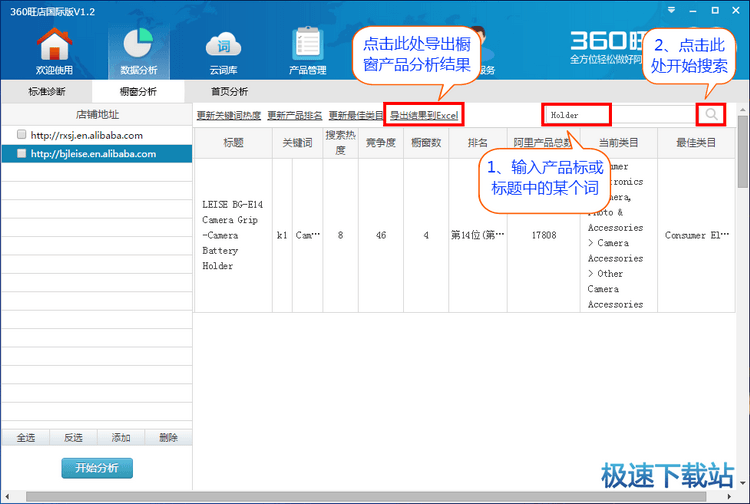Image resolution: width=750 pixels, height=504 pixels.
Task: Click the 当前类目 column header
Action: (x=619, y=142)
